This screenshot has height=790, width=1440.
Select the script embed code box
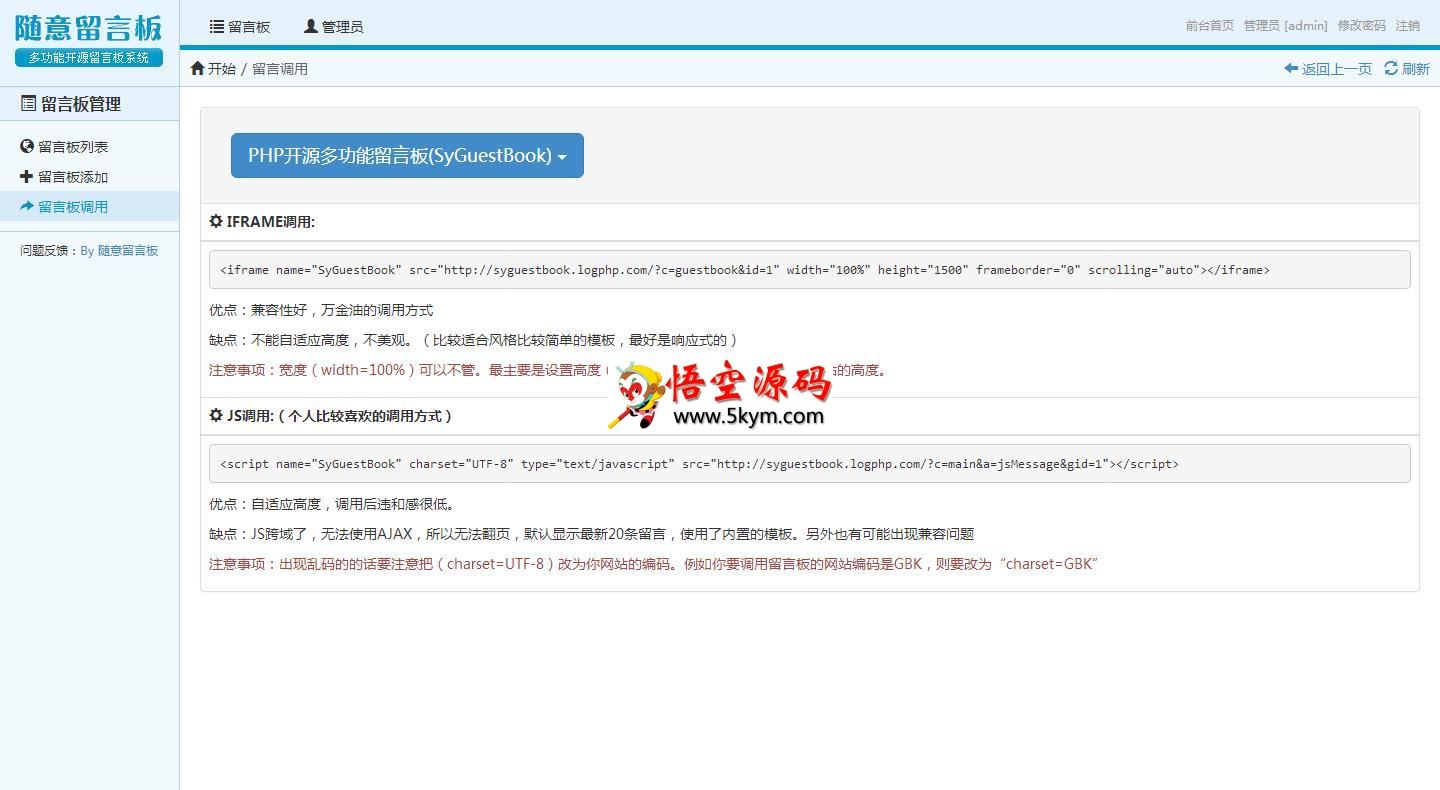coord(810,464)
